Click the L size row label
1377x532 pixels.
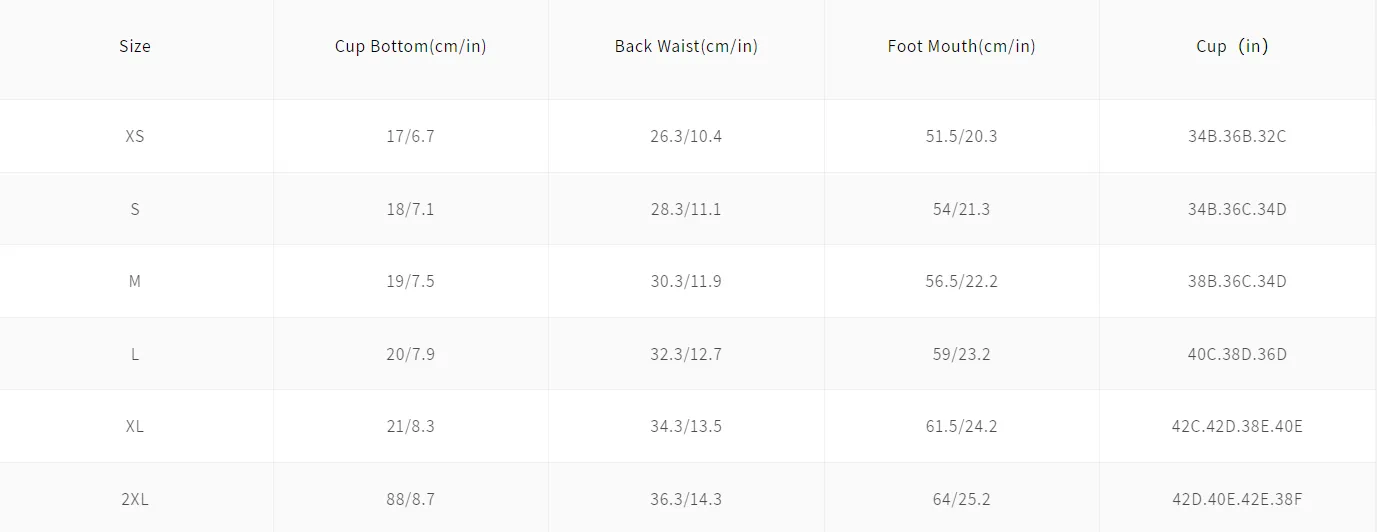tap(135, 354)
